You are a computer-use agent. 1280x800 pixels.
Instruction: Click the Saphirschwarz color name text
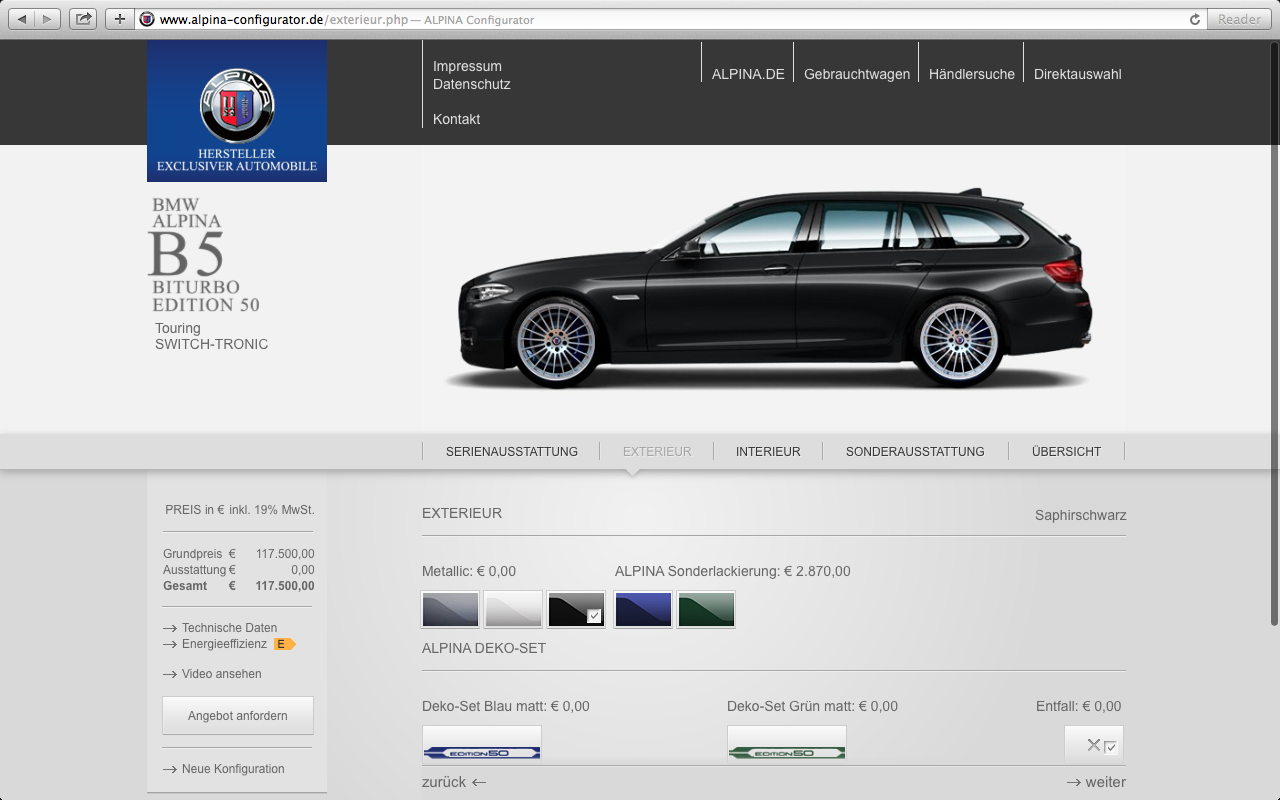tap(1080, 516)
